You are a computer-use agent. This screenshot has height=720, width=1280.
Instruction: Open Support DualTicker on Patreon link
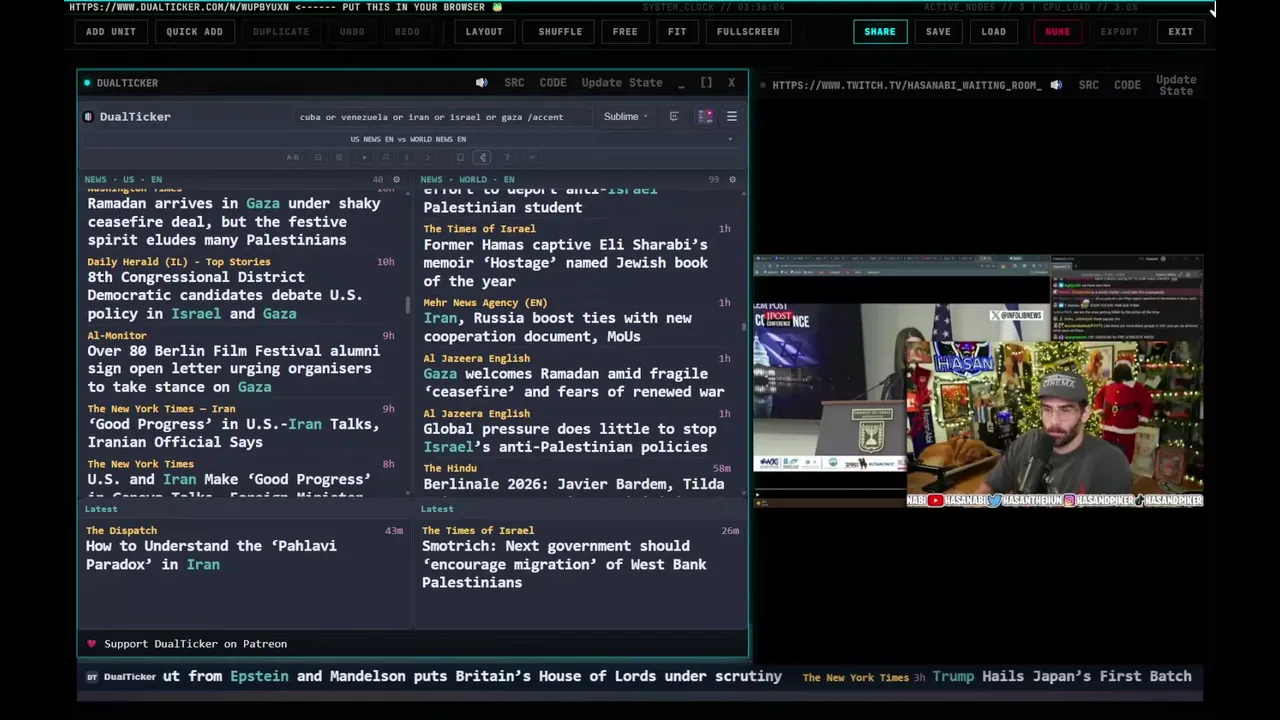coord(195,644)
